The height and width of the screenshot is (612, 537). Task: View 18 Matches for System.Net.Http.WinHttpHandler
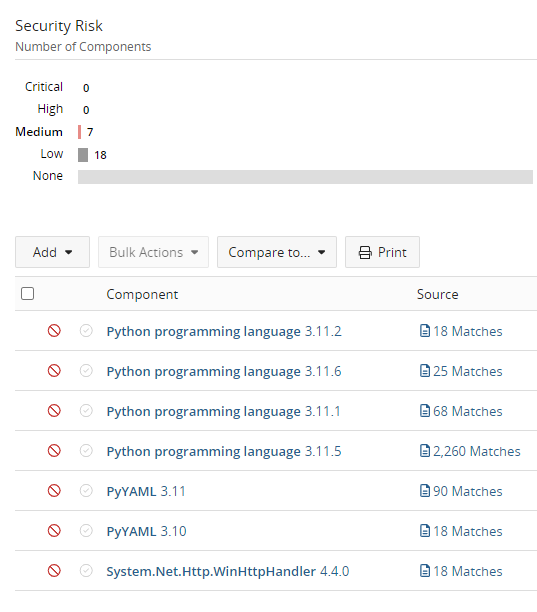click(x=468, y=571)
